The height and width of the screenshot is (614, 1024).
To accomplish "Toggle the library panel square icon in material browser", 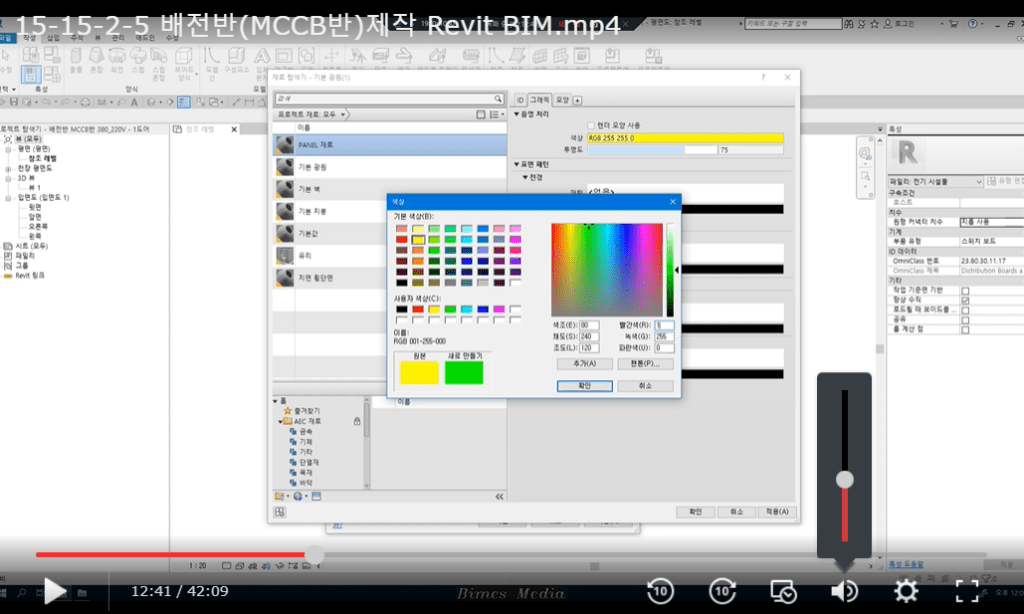I will (x=481, y=114).
